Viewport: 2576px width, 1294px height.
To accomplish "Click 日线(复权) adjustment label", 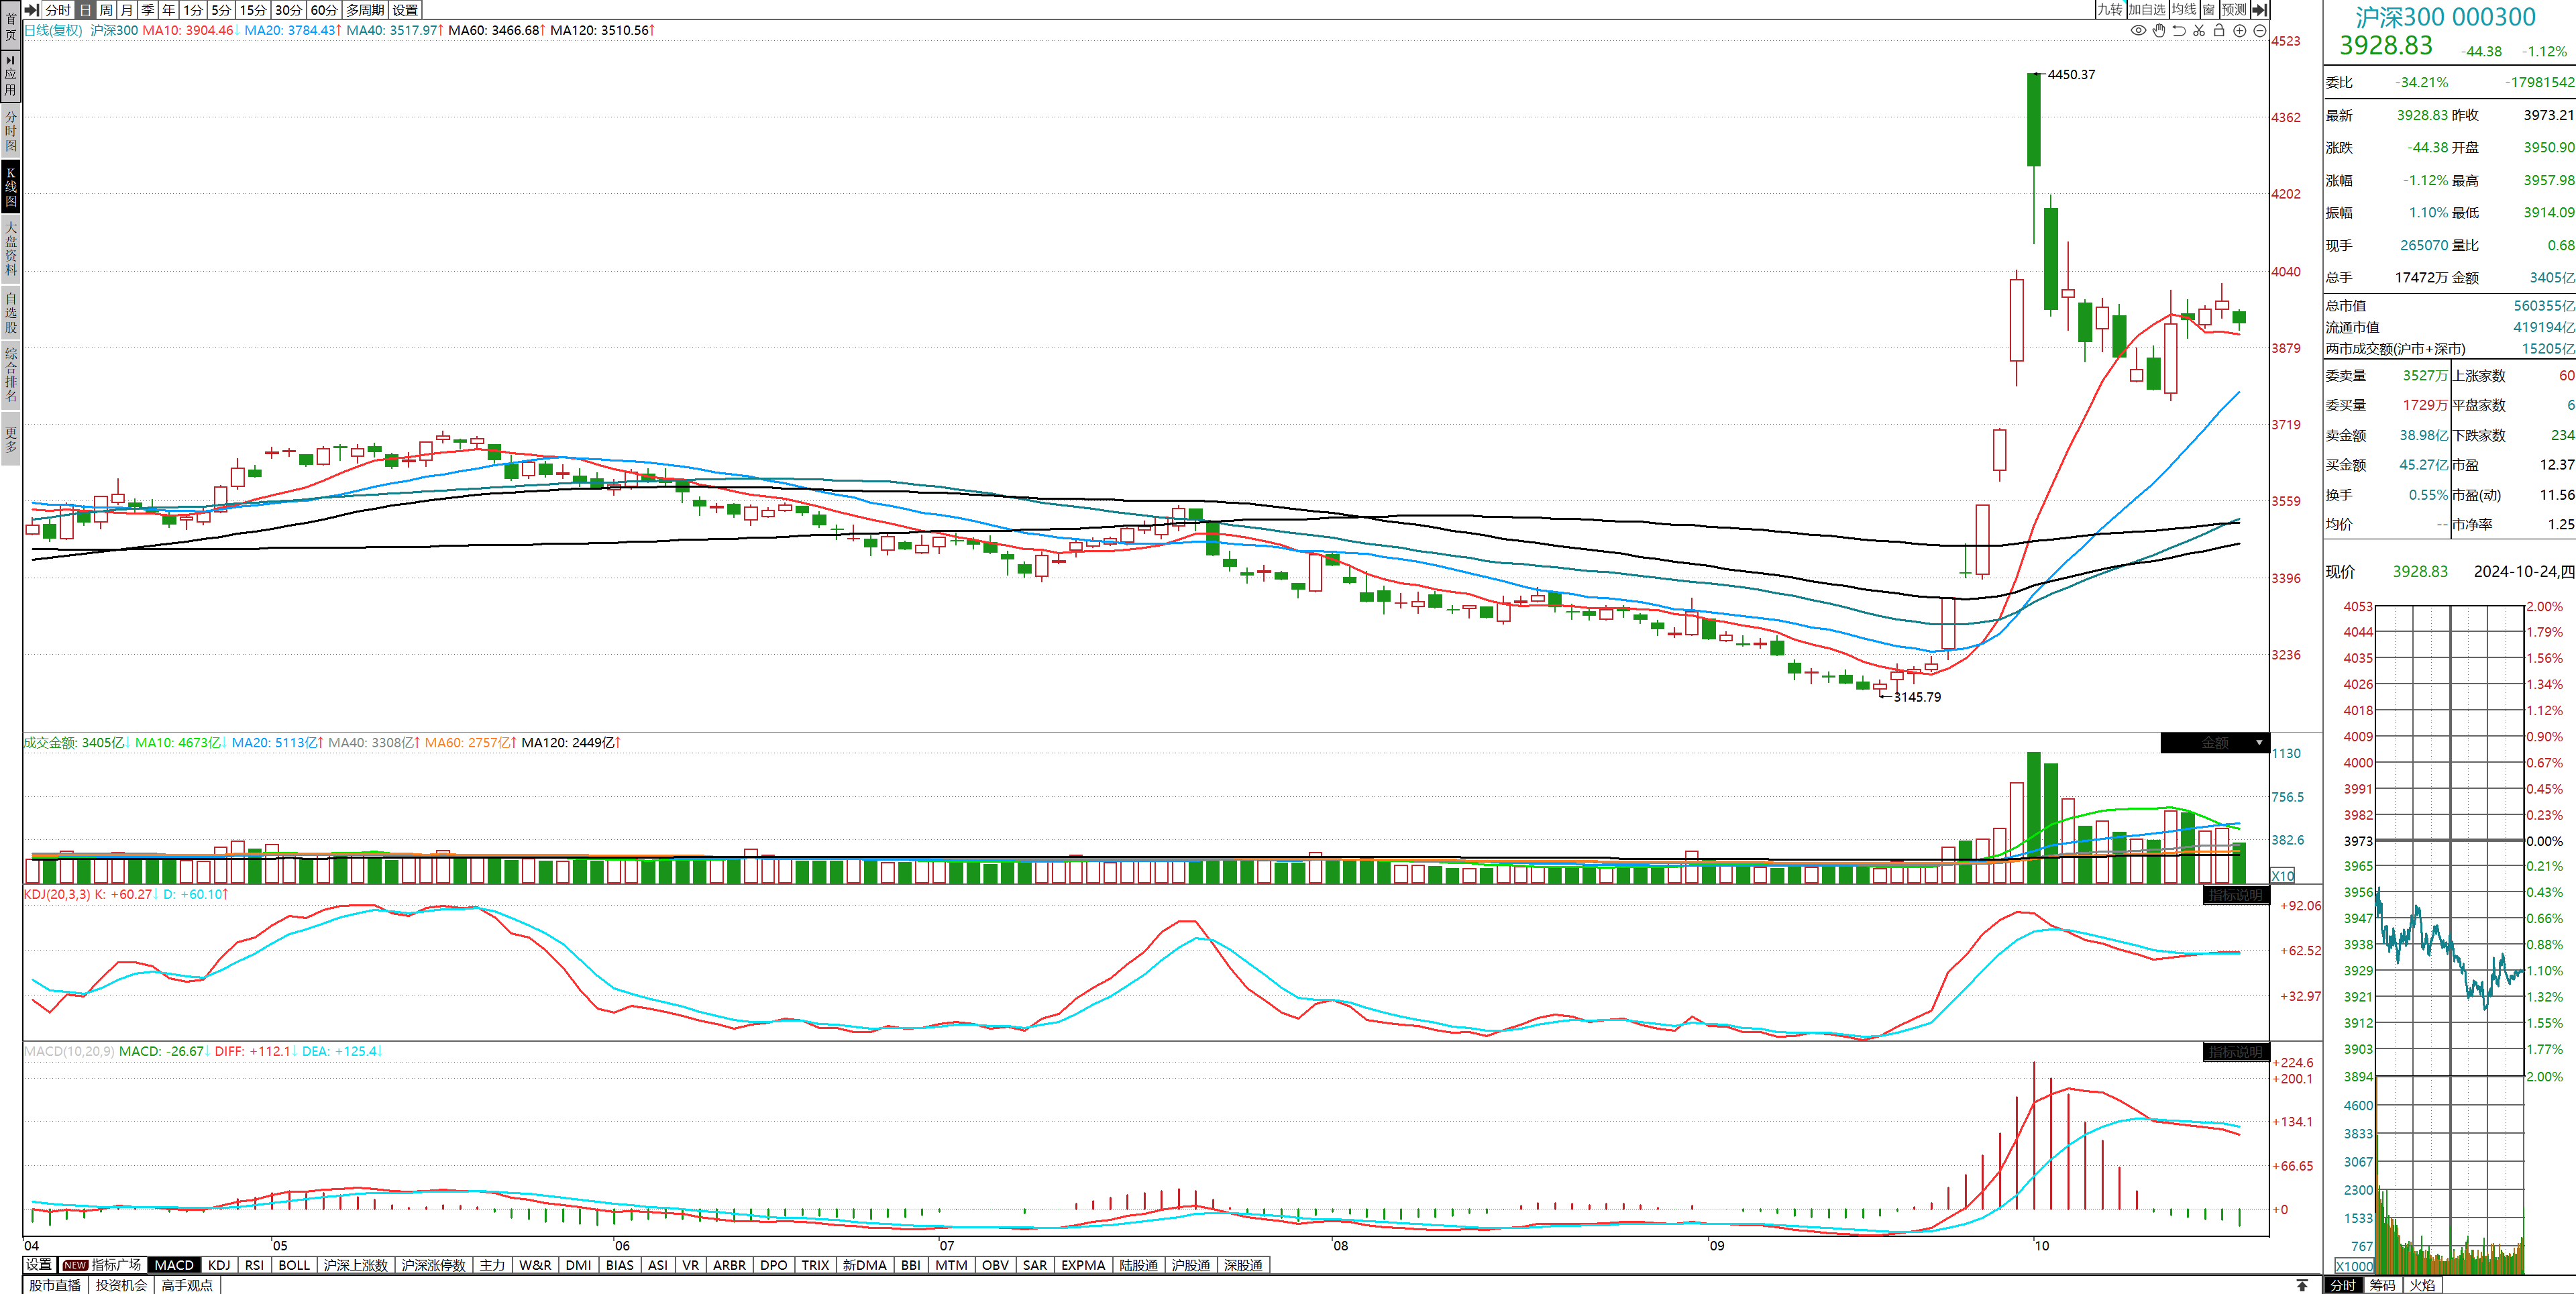I will (54, 30).
